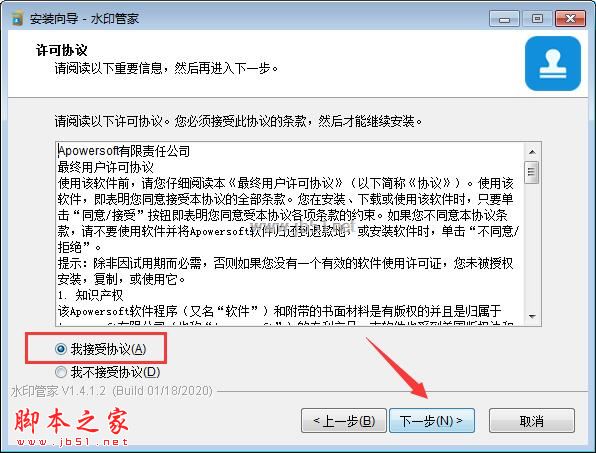Click inside the license agreement text box

coord(290,234)
